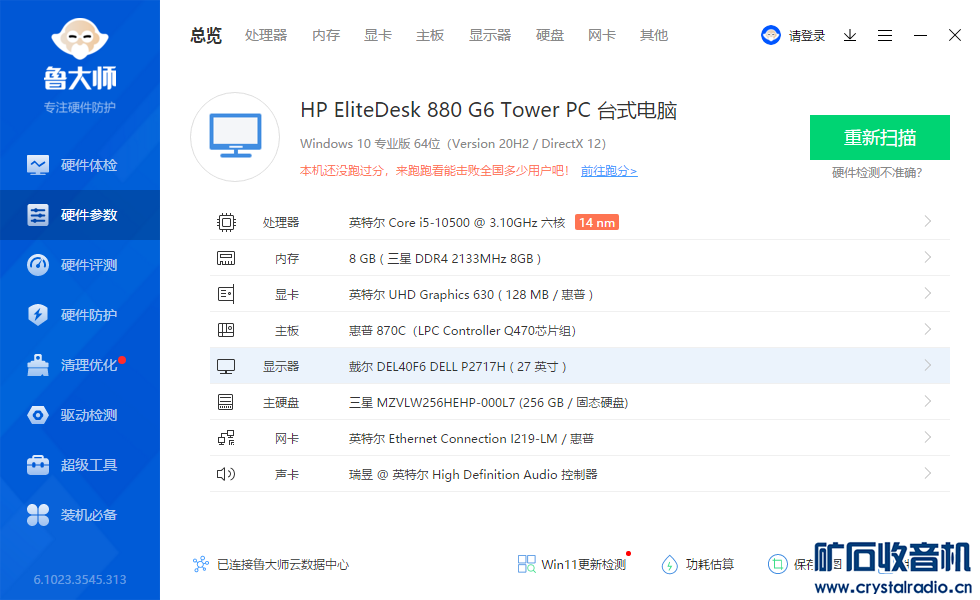Click the cloud data center status icon
Image resolution: width=980 pixels, height=600 pixels.
(x=201, y=564)
